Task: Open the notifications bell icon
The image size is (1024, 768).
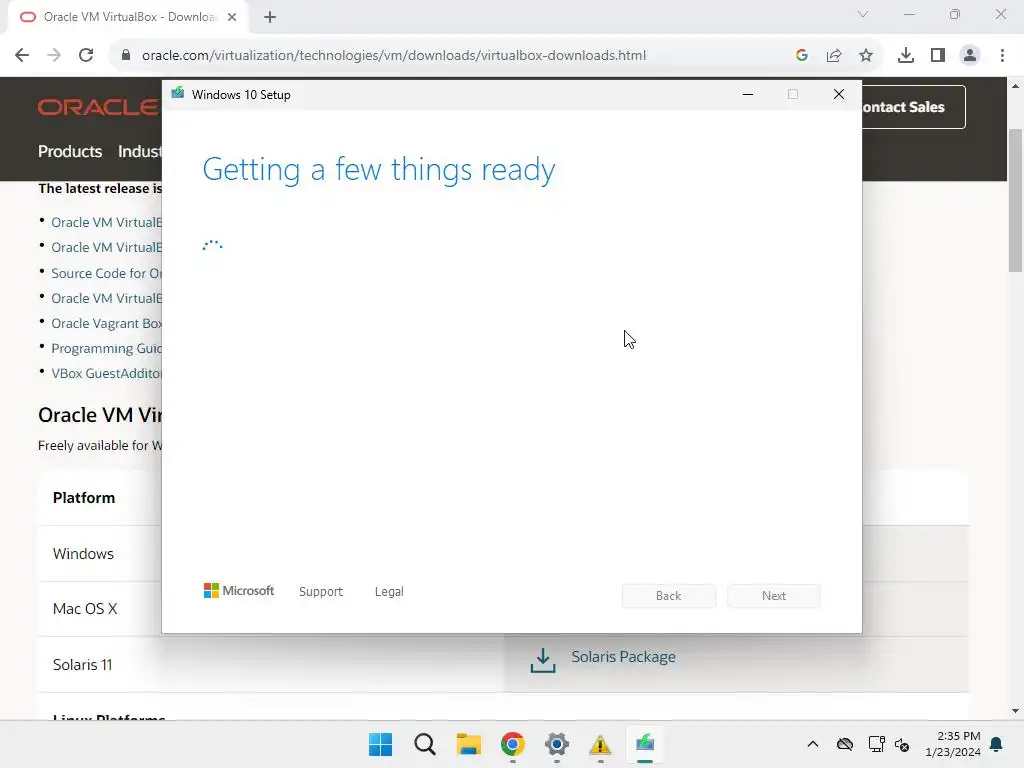Action: tap(997, 744)
